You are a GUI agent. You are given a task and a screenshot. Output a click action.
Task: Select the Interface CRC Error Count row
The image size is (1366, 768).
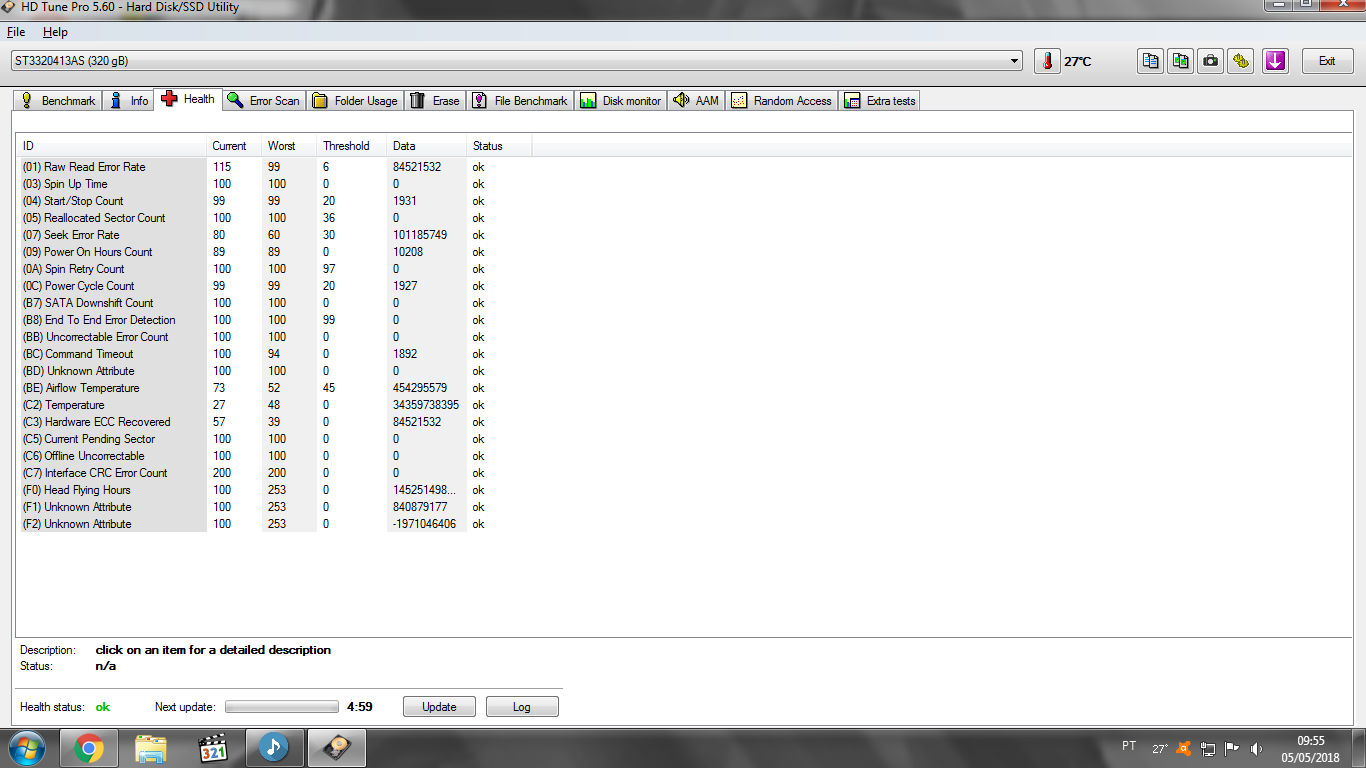point(275,473)
